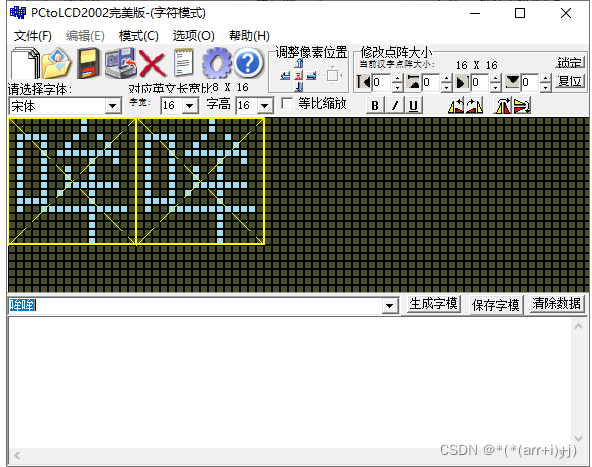Click the left margin value field
Viewport: 592px width, 467px height.
[x=382, y=82]
